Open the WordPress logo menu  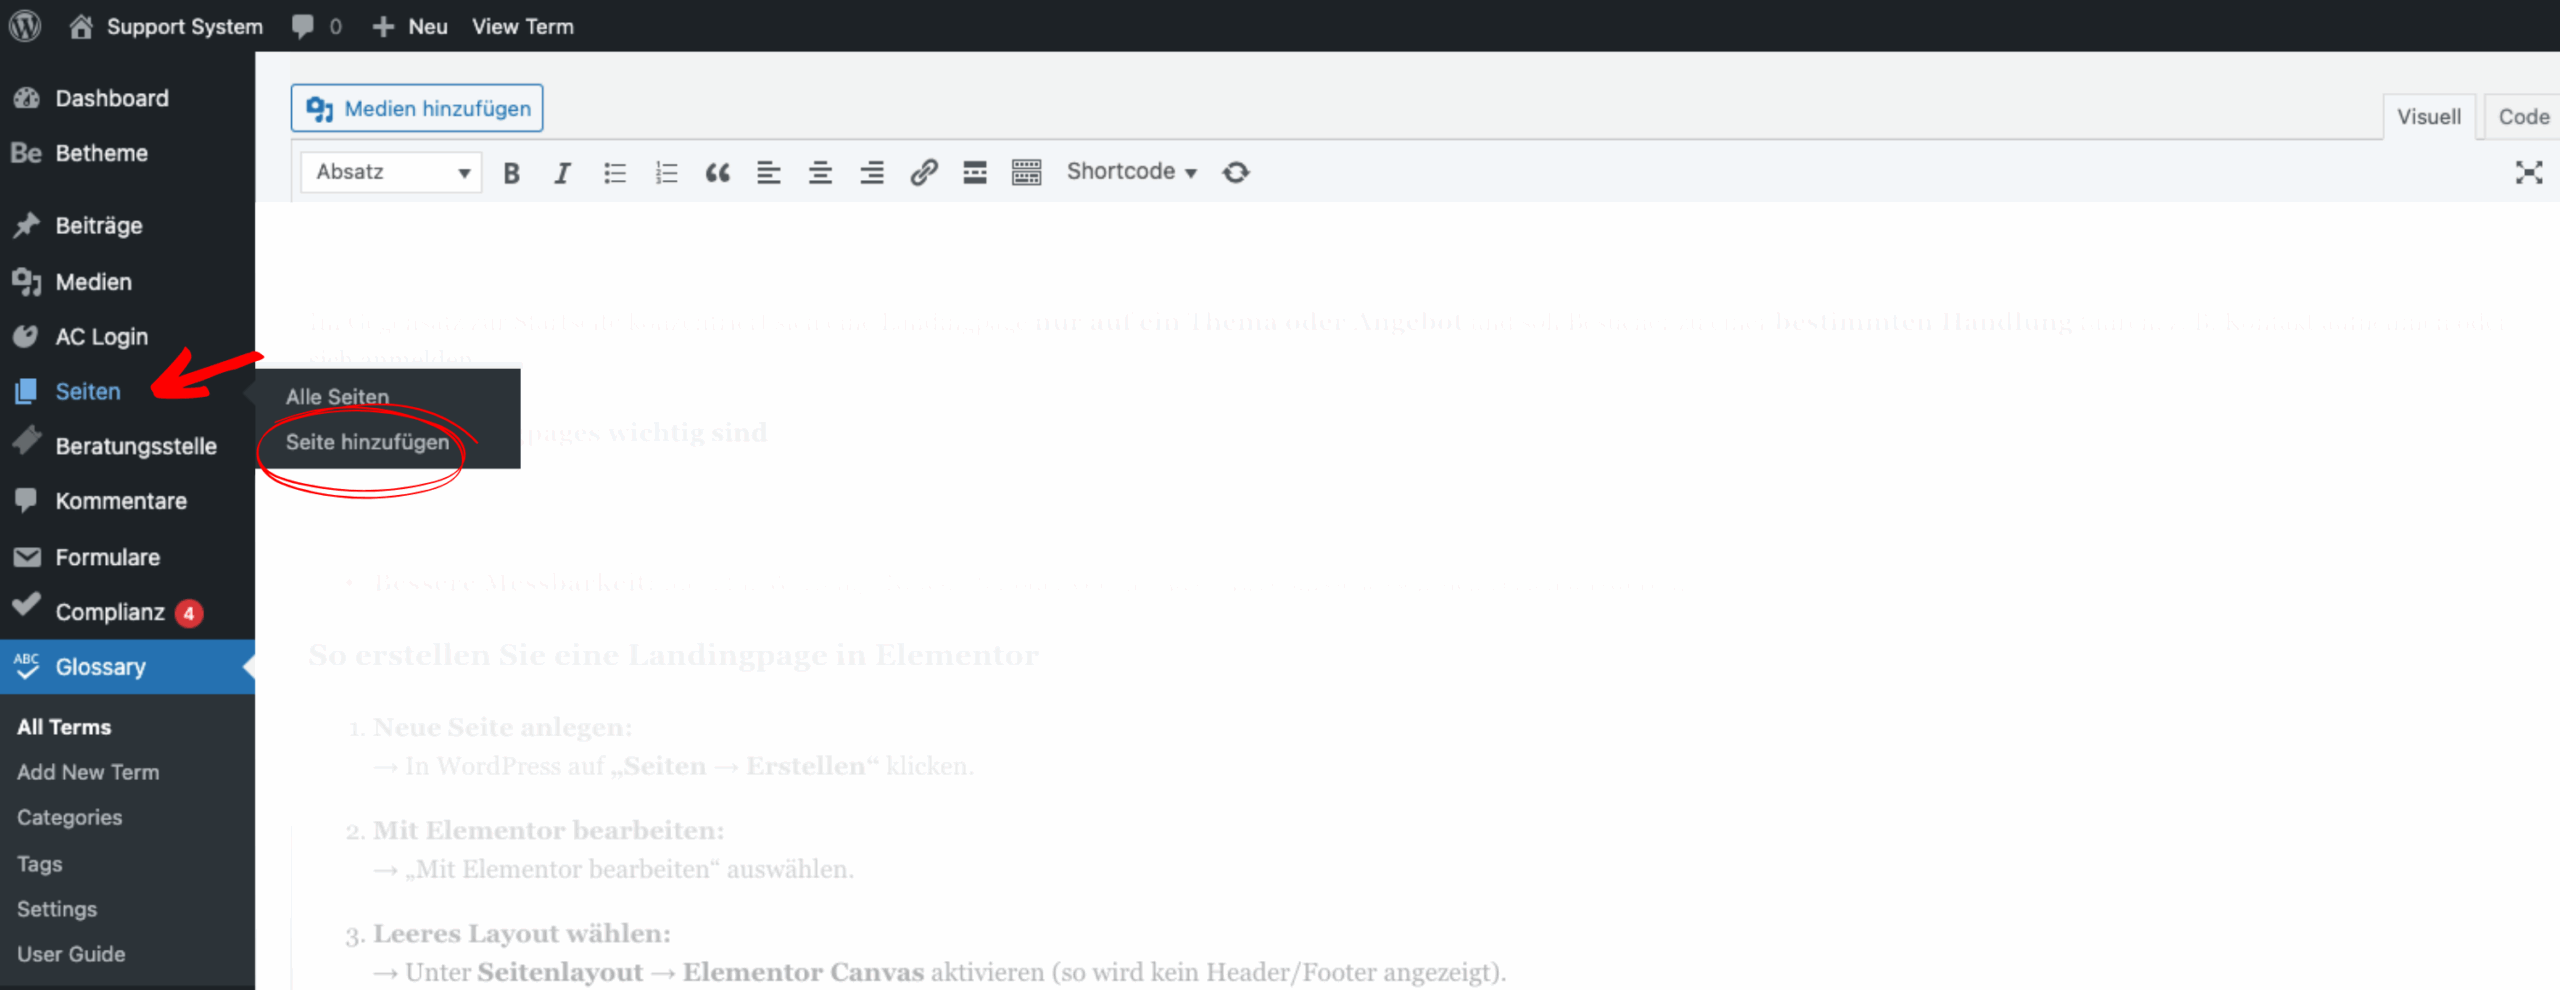point(24,25)
